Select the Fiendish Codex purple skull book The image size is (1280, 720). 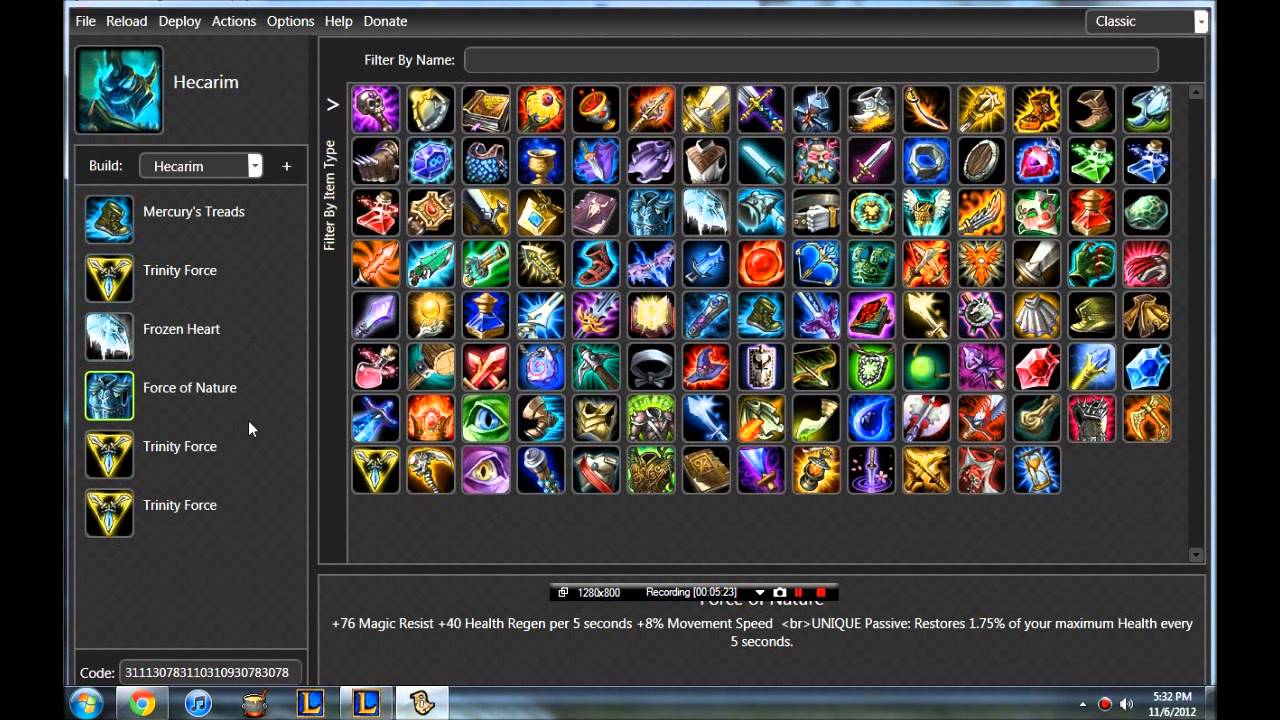point(596,212)
